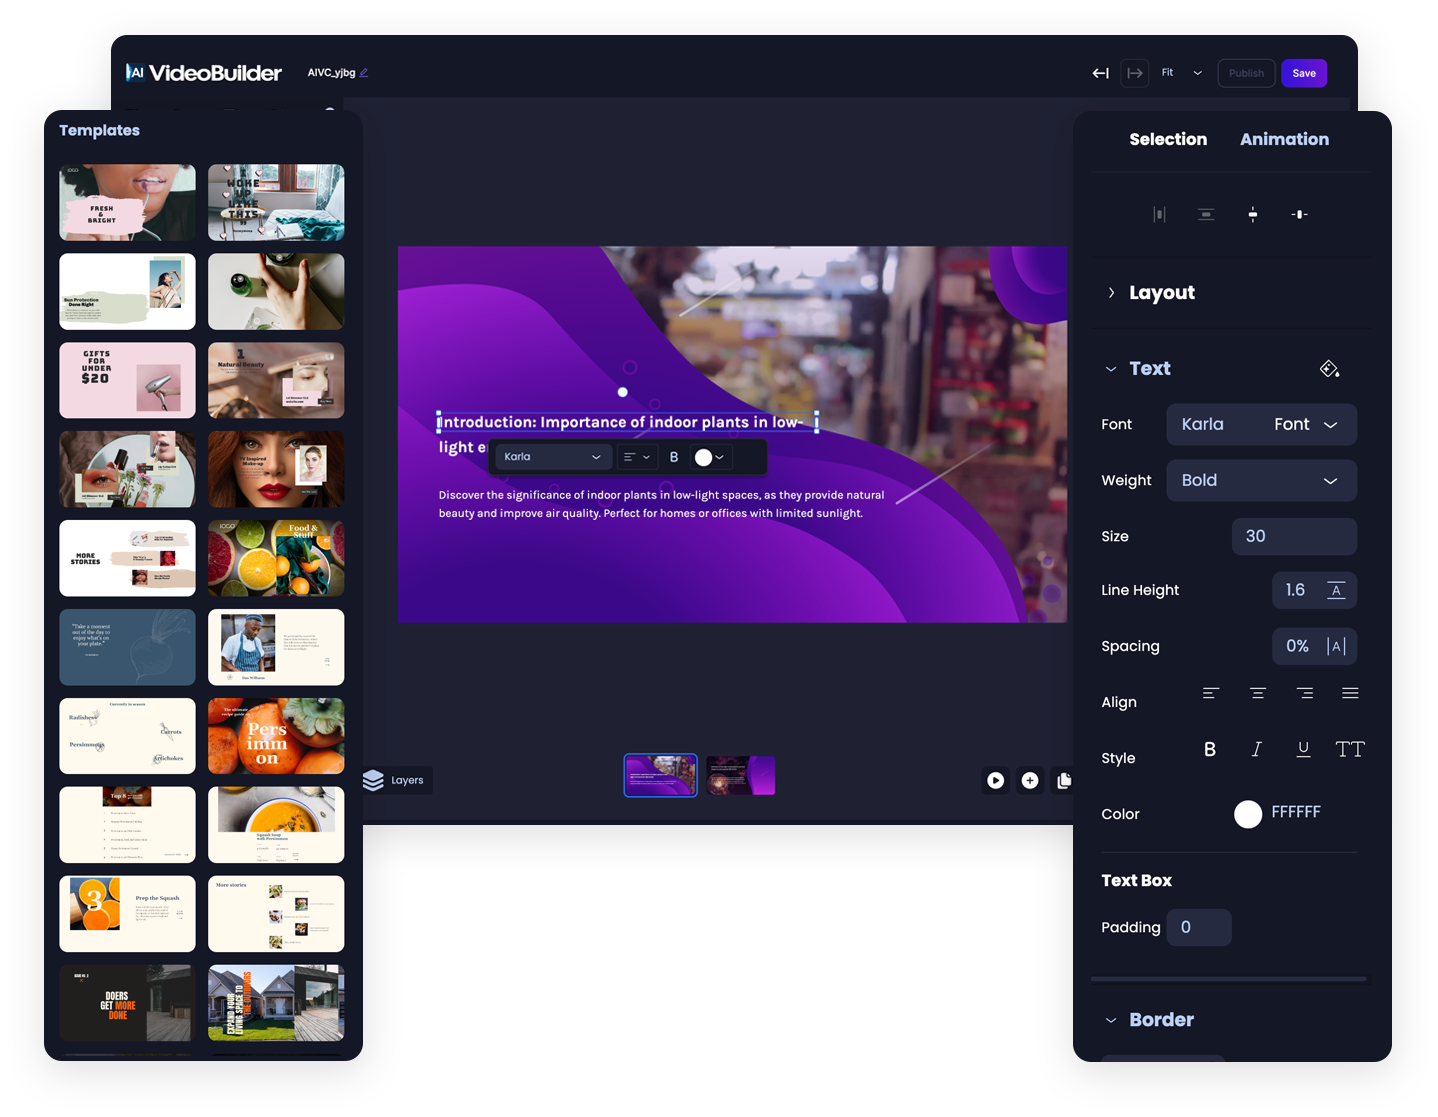Open the Karla Font dropdown in panel
This screenshot has width=1438, height=1117.
(x=1261, y=424)
